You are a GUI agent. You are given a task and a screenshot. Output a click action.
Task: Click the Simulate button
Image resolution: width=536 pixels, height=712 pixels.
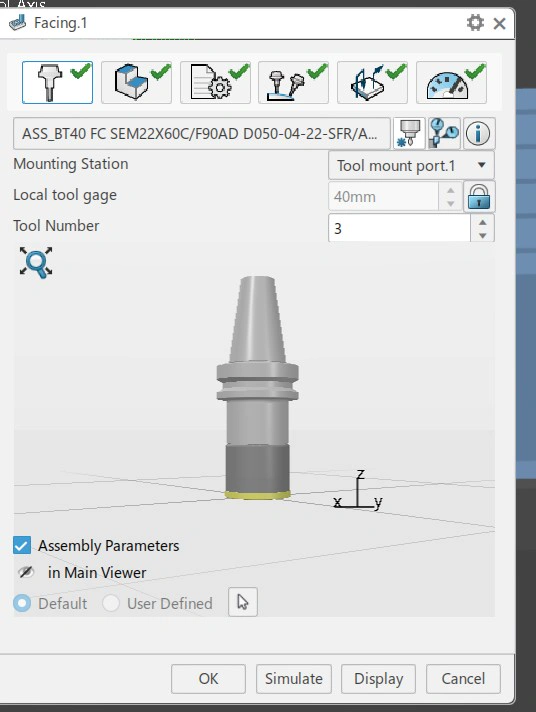(294, 679)
